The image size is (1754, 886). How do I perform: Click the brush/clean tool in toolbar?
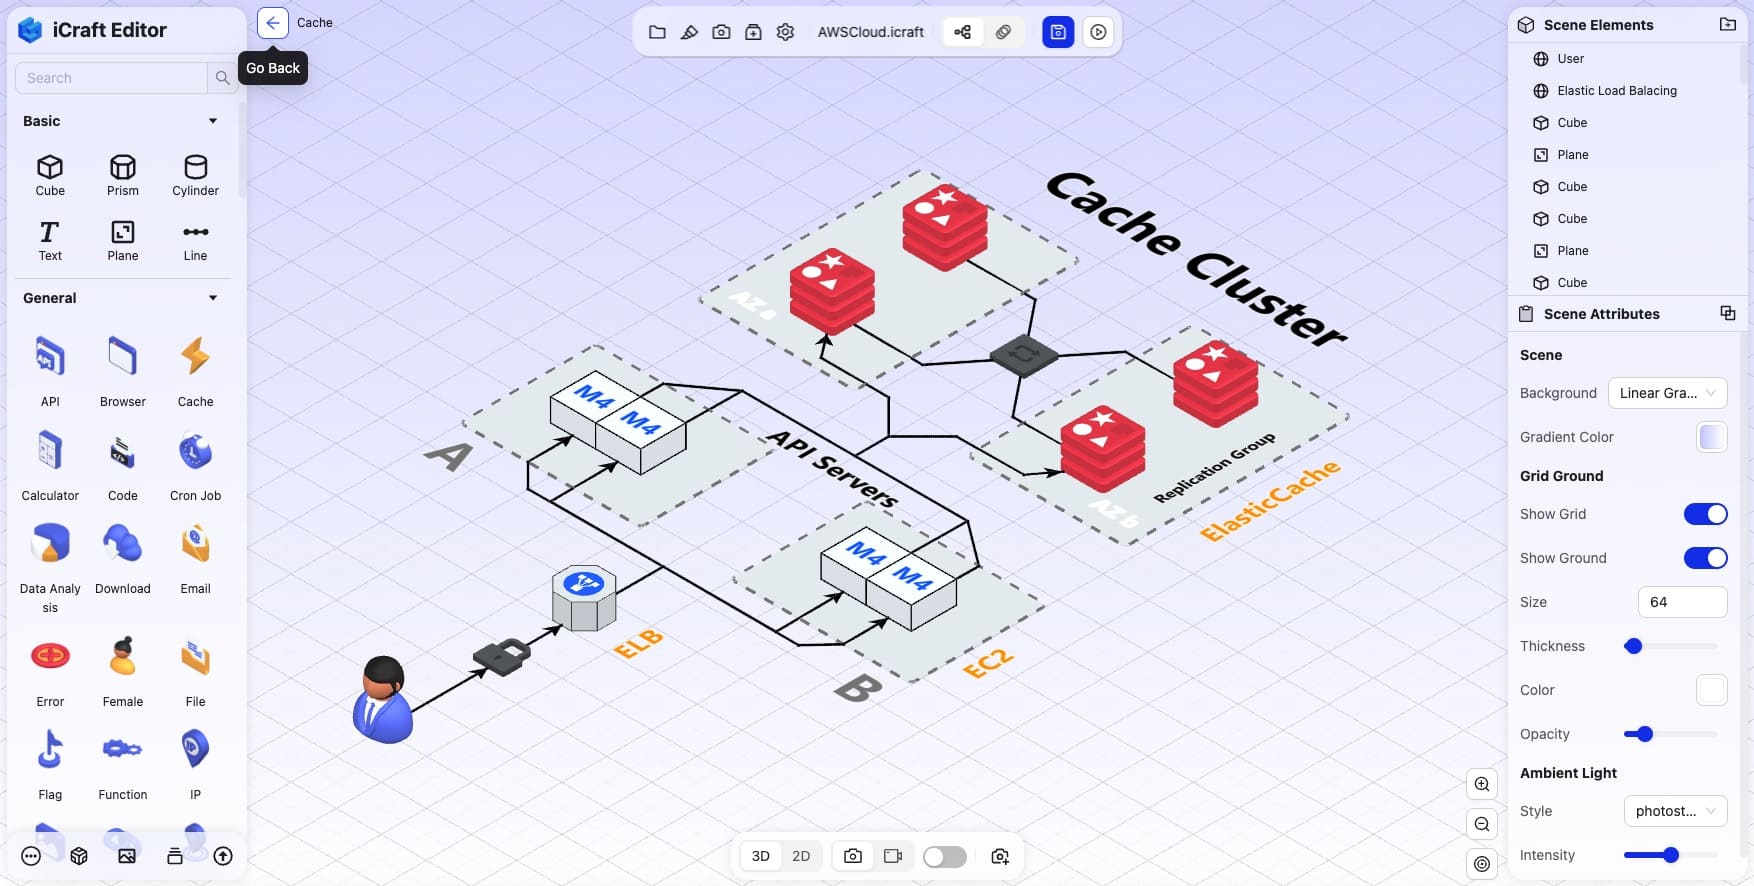coord(689,32)
